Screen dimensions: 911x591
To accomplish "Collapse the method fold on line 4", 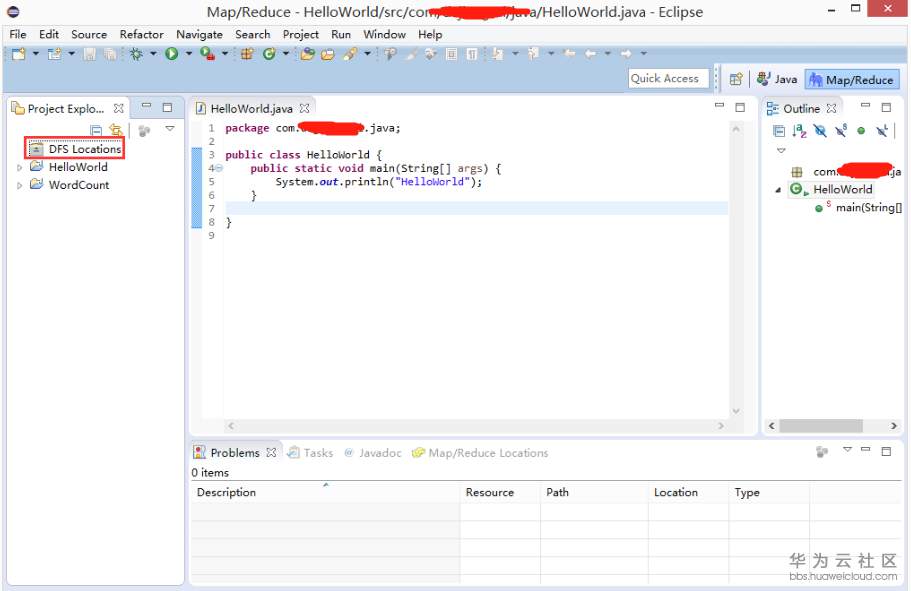I will coord(219,169).
